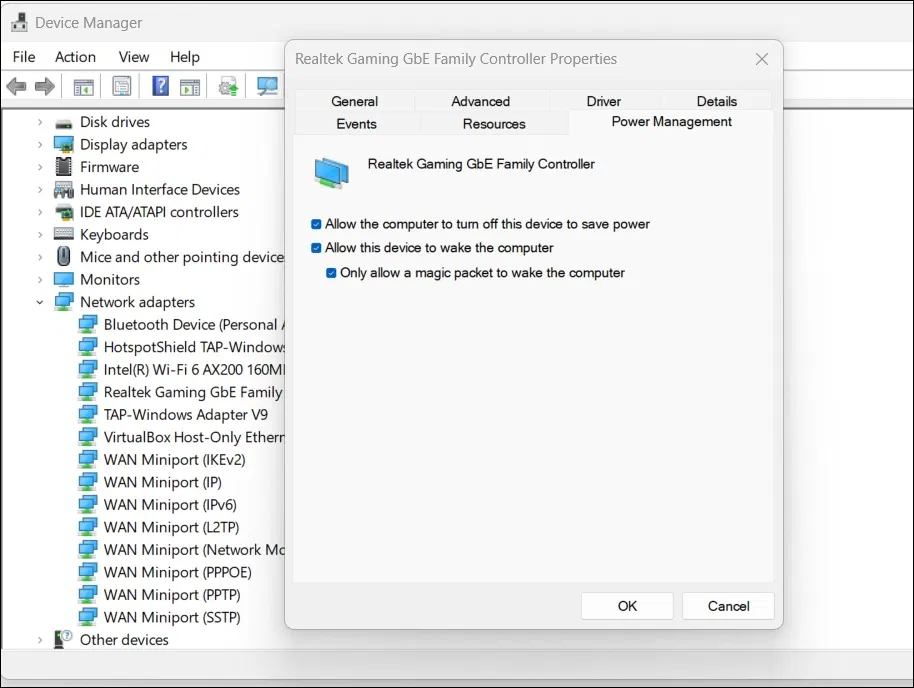Toggle Allow this device to wake the computer
The image size is (914, 688).
pos(317,248)
